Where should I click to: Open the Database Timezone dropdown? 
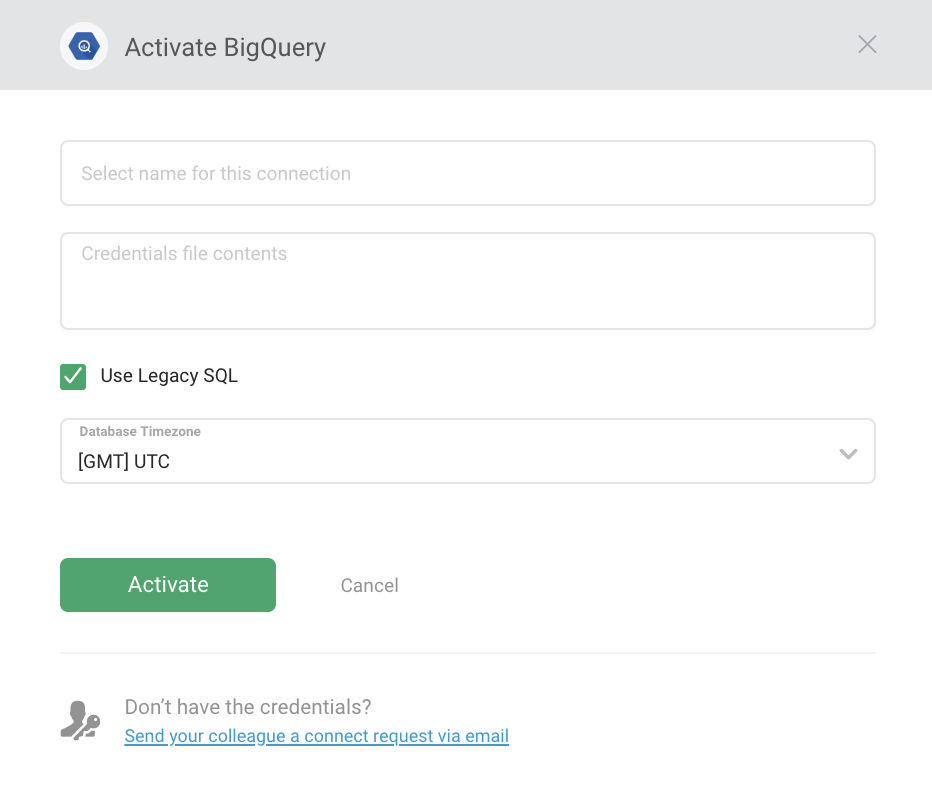tap(468, 451)
